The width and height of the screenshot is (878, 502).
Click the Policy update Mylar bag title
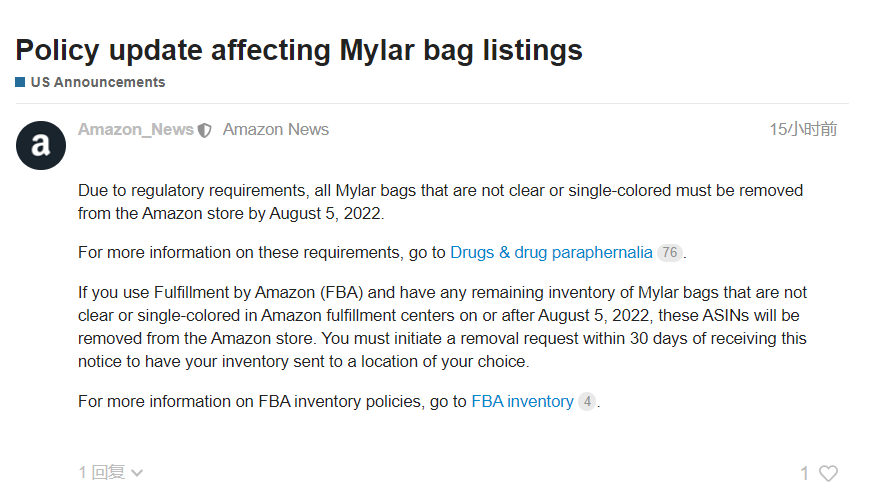coord(299,50)
